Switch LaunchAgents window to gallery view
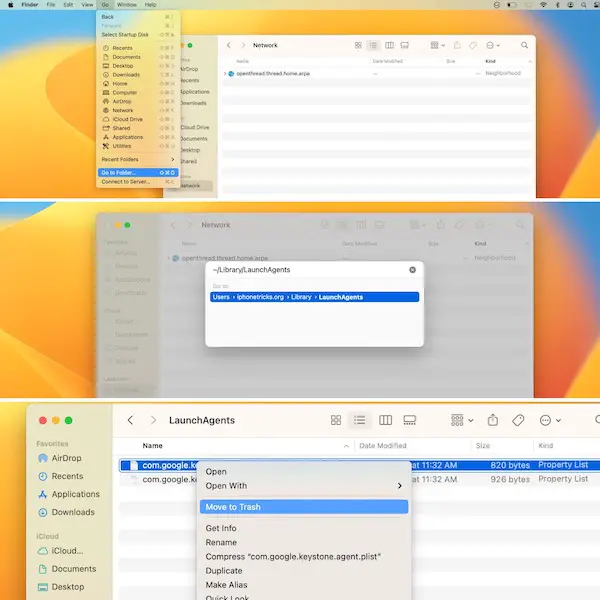The image size is (600, 600). [409, 420]
